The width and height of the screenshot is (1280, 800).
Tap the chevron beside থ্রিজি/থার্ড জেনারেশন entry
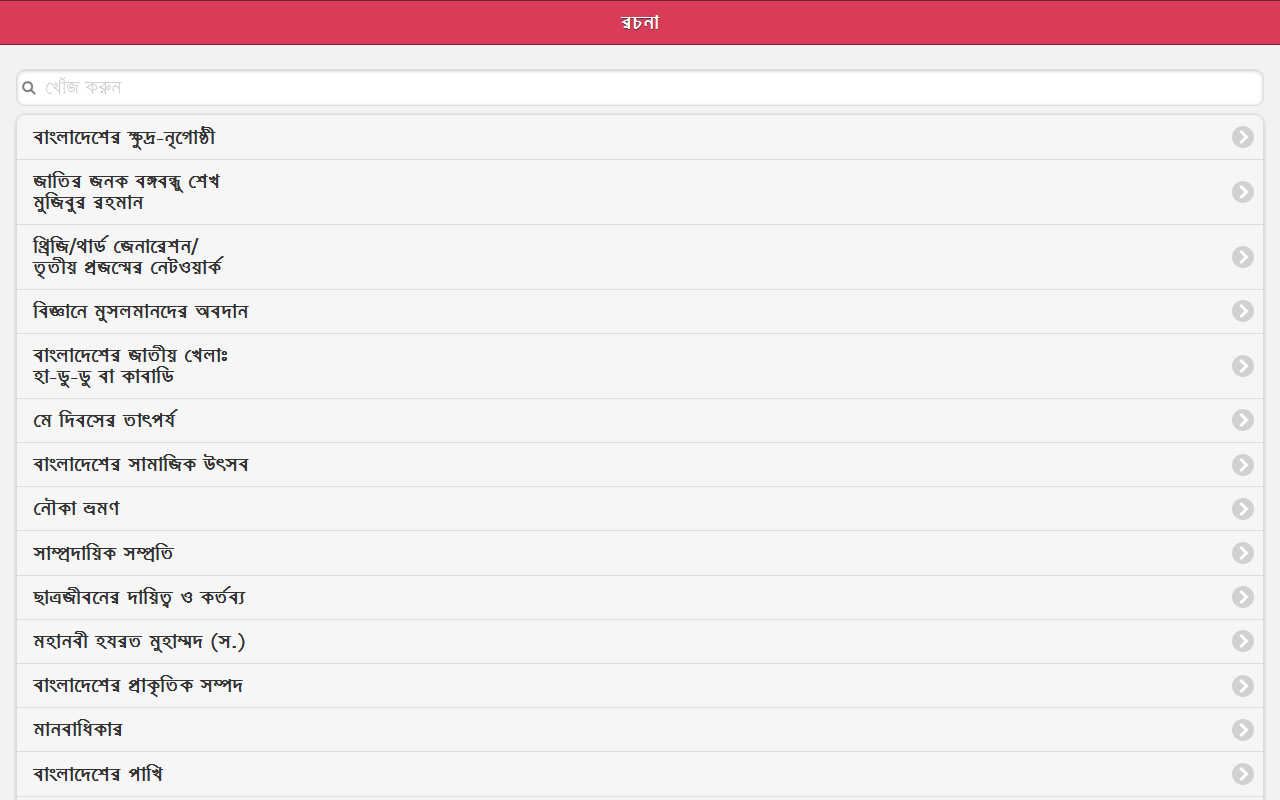(x=1242, y=257)
